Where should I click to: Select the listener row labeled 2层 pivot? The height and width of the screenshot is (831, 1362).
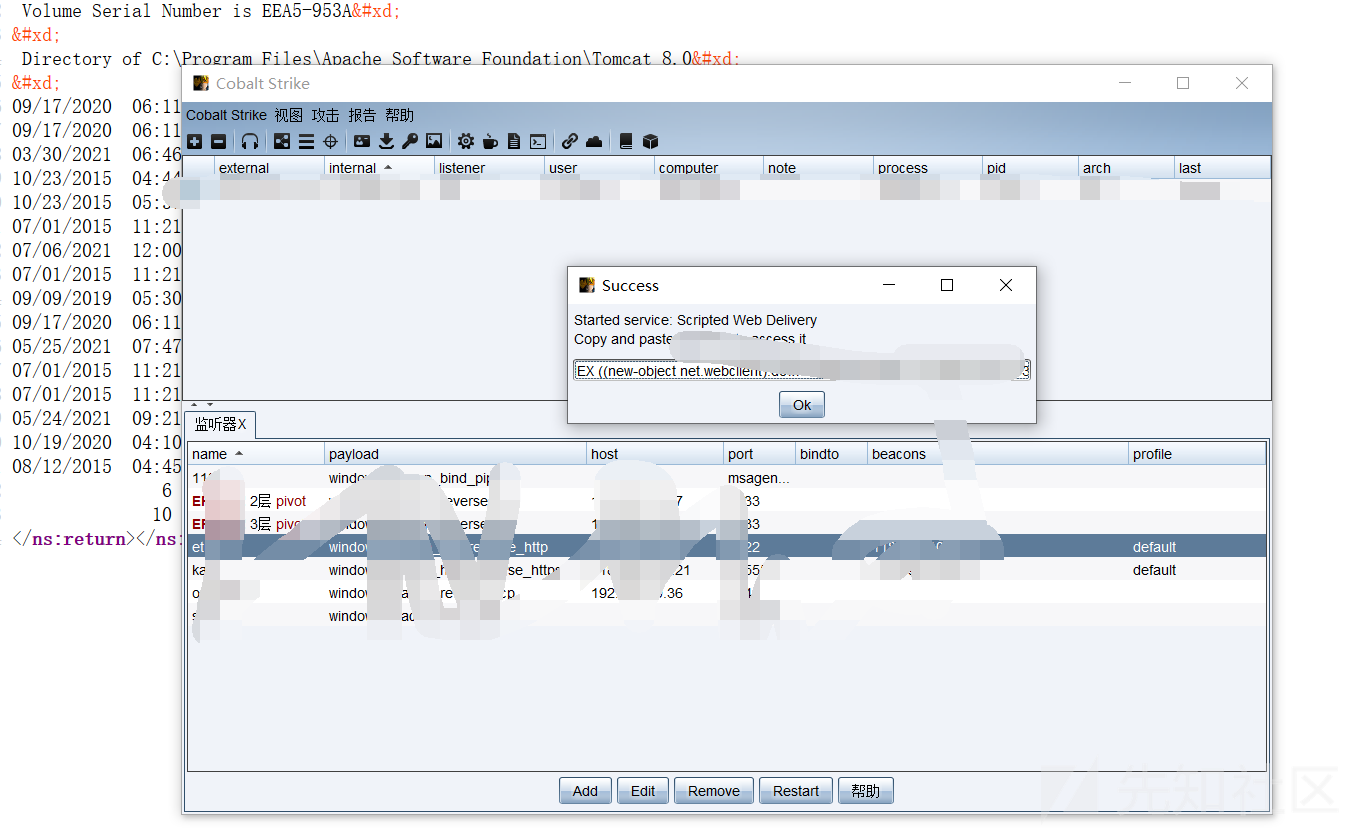(727, 501)
